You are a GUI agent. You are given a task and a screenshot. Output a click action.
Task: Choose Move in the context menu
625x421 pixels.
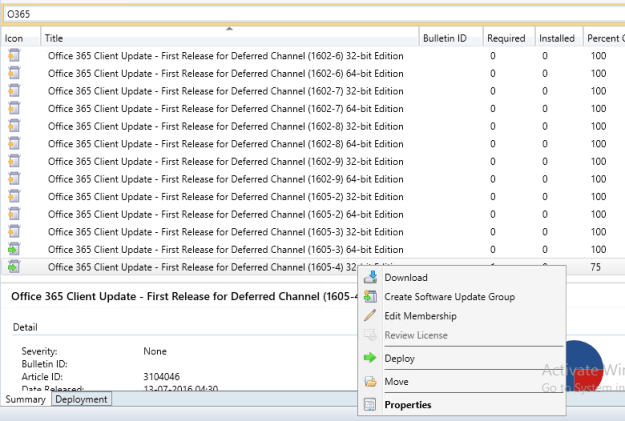[462, 381]
